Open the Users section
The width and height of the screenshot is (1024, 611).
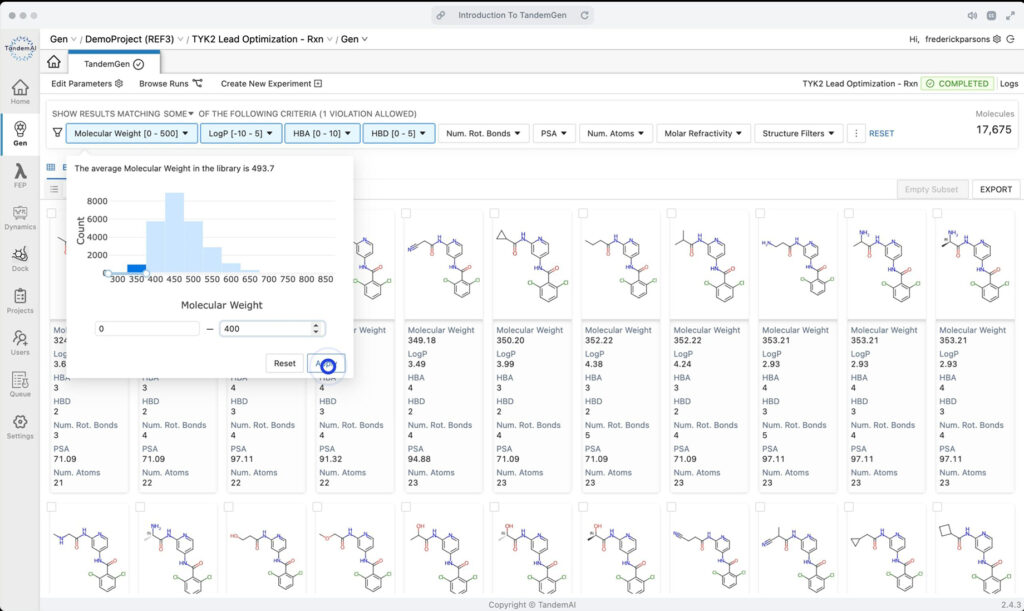click(20, 338)
